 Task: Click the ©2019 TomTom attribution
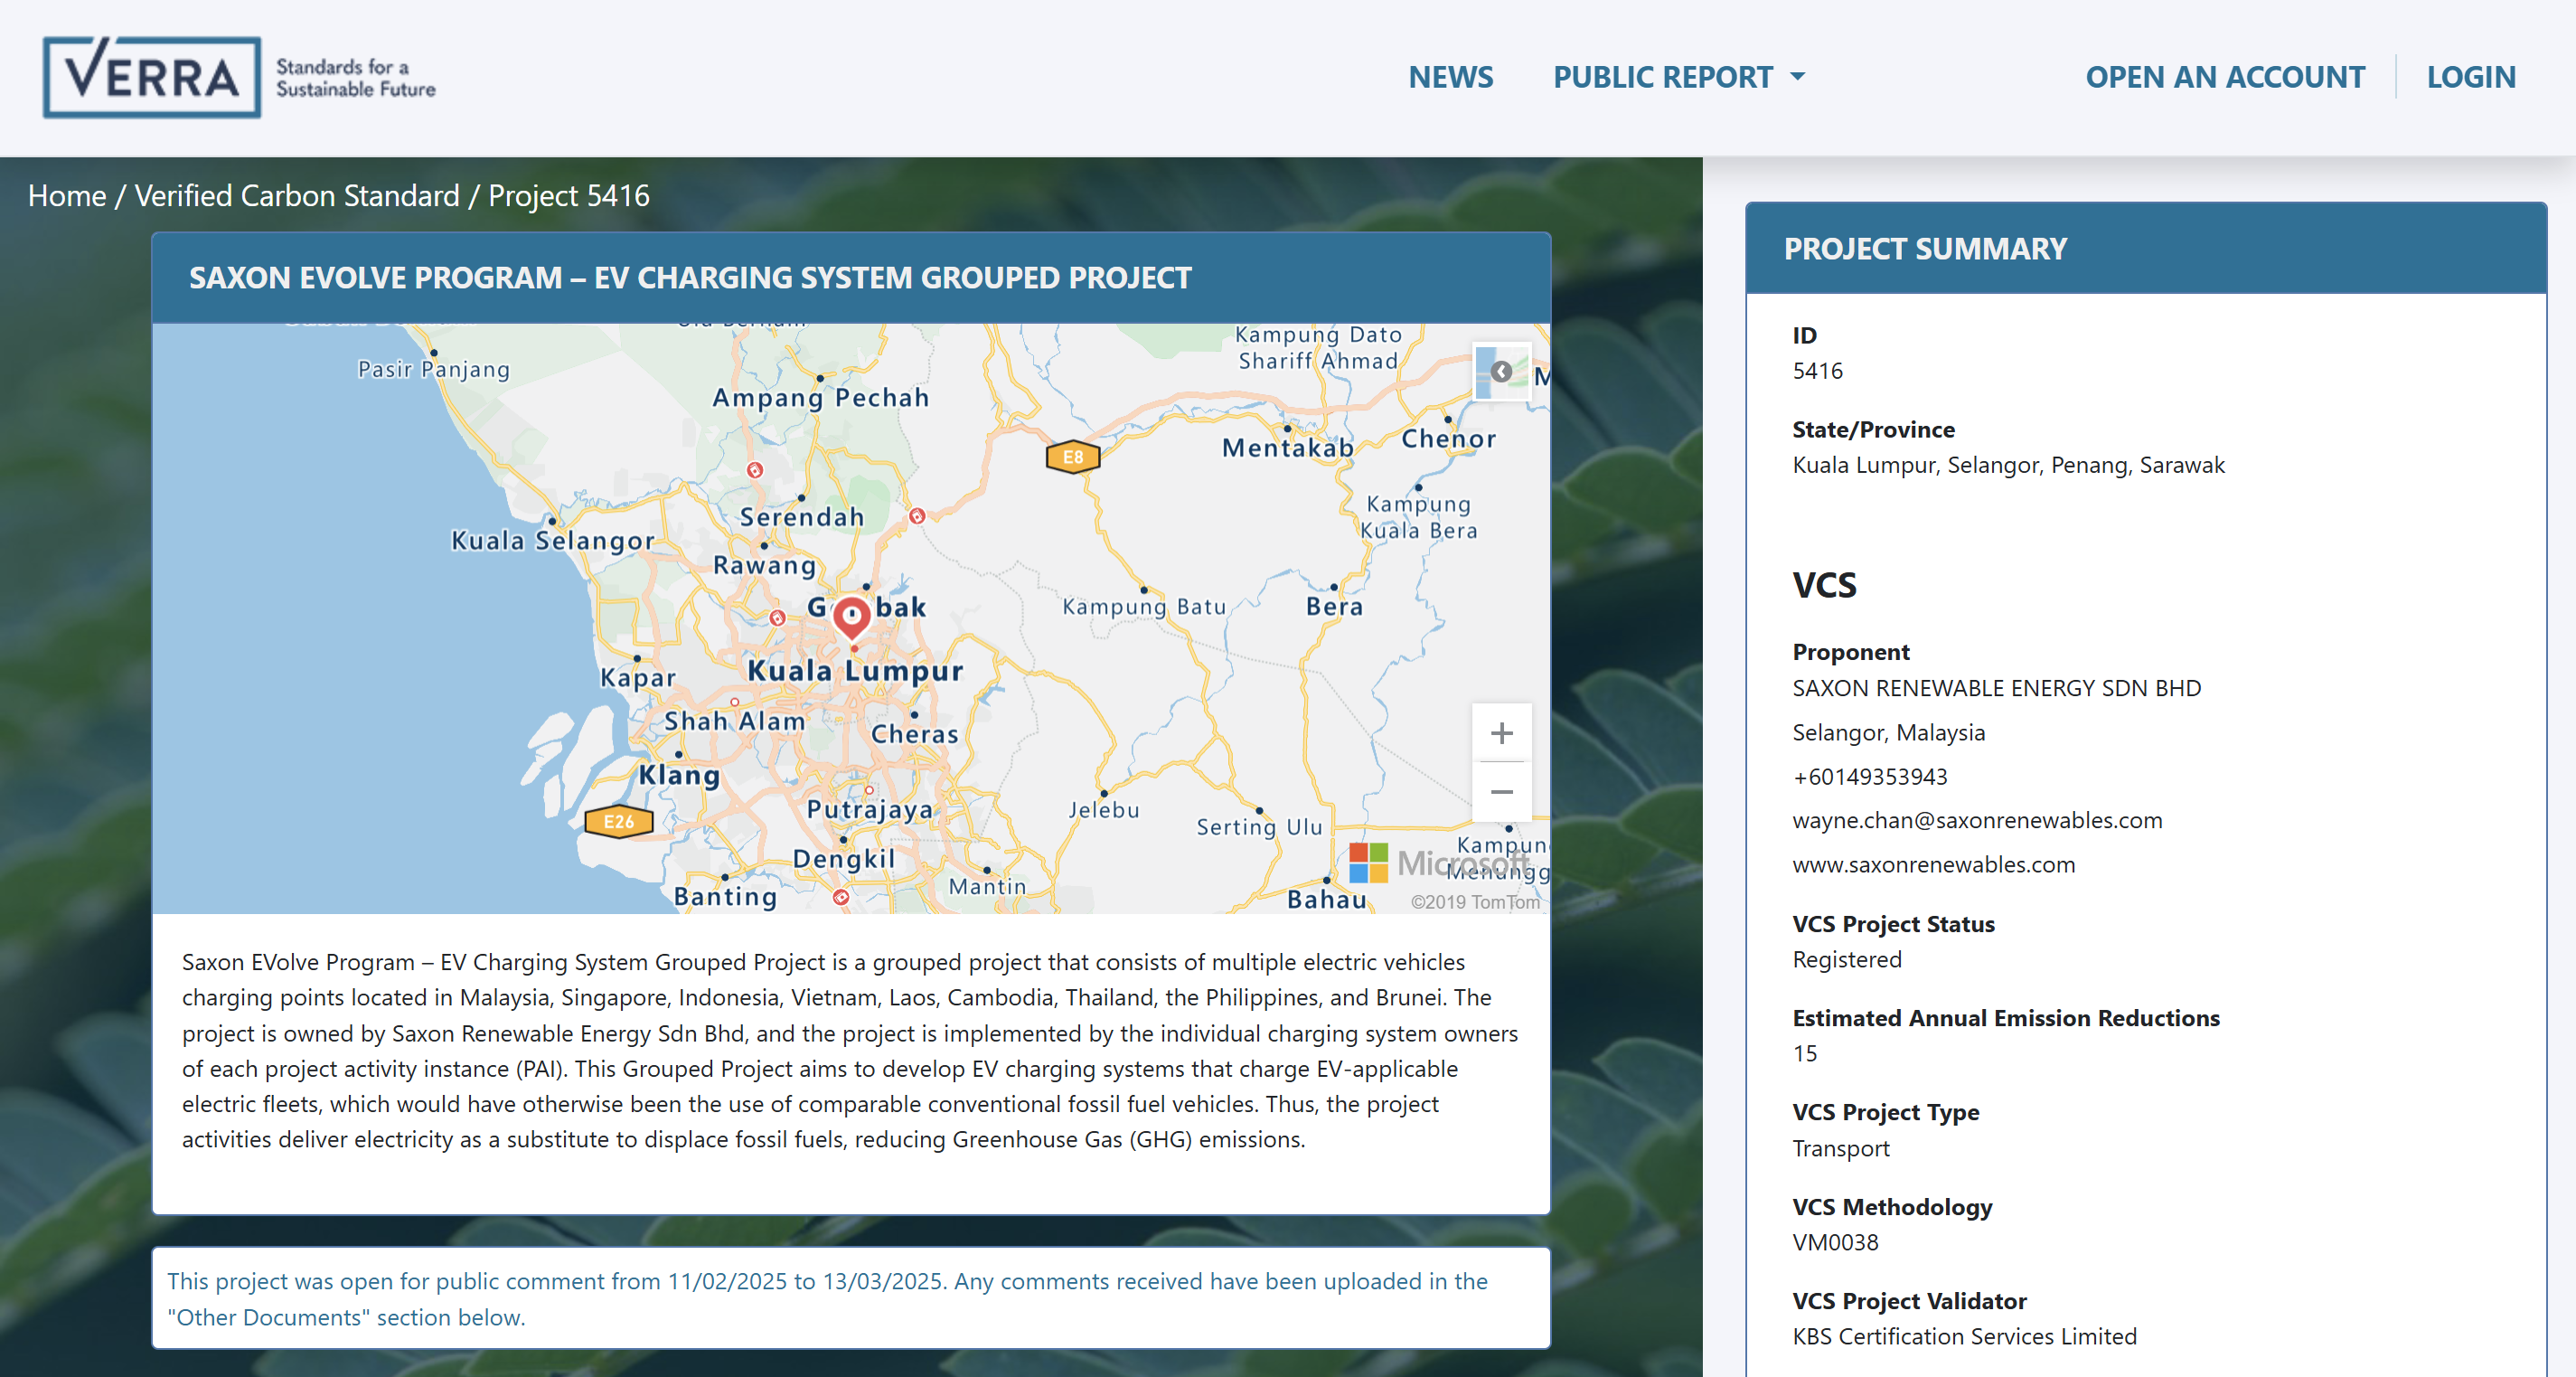[1474, 901]
